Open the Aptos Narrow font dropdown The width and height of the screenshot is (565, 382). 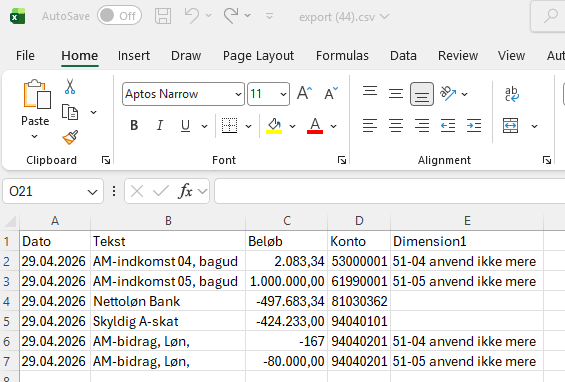tap(238, 94)
